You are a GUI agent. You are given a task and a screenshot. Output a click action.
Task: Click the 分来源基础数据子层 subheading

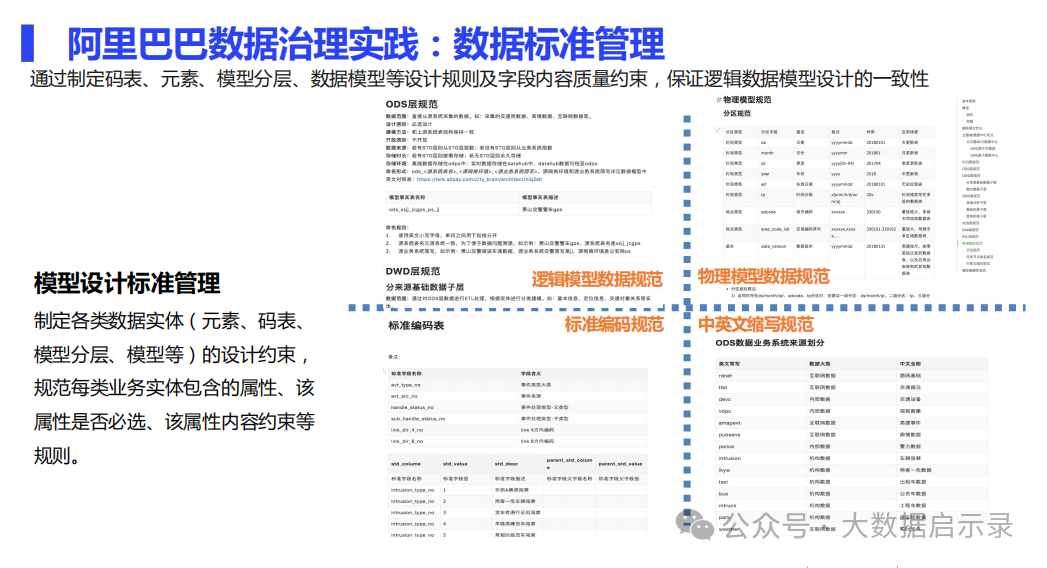coord(424,287)
